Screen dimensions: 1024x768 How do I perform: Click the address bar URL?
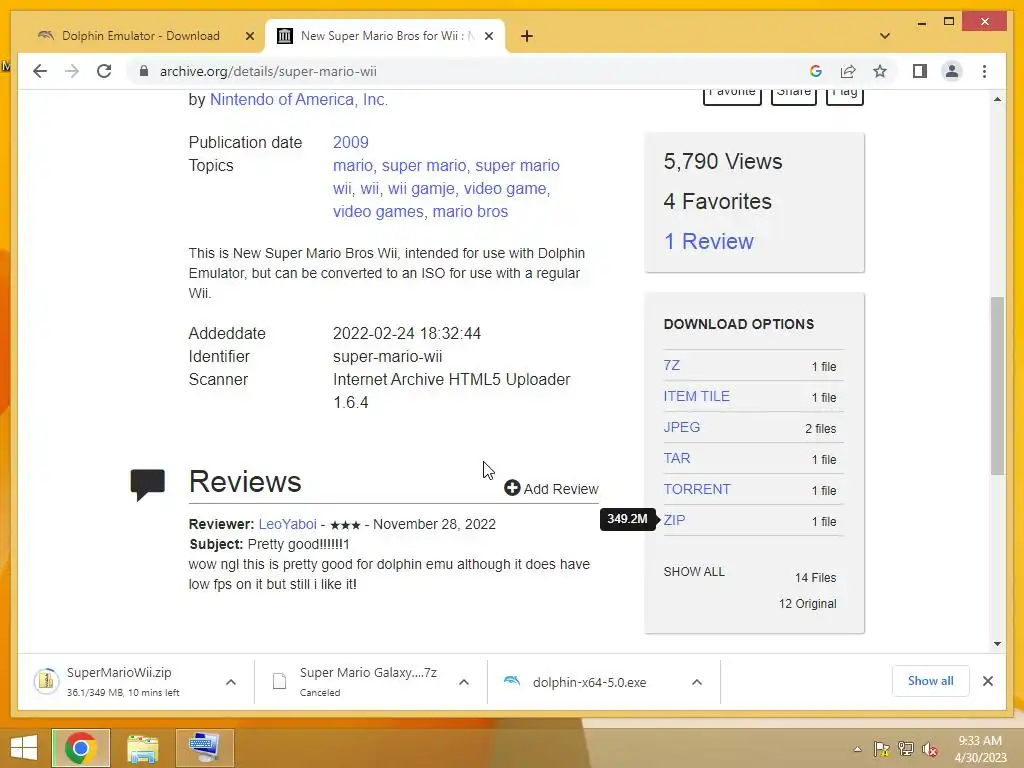268,71
